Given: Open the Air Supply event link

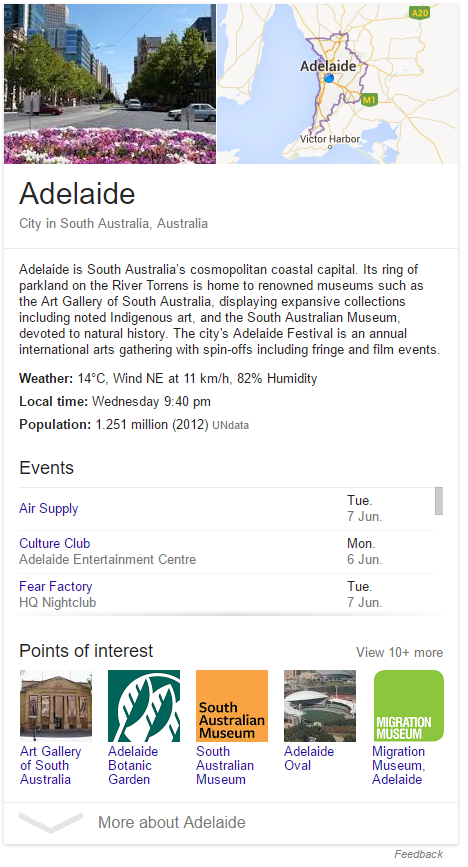Looking at the screenshot, I should pyautogui.click(x=49, y=509).
